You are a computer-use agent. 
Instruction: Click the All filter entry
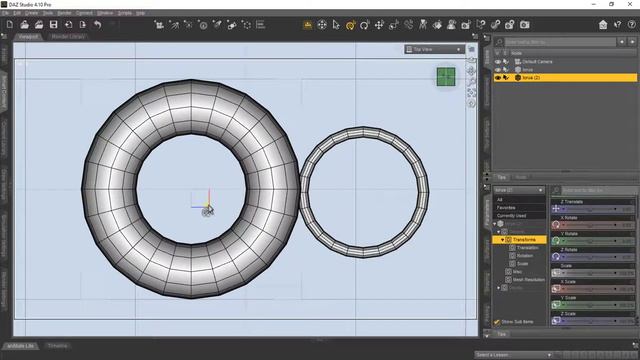click(x=500, y=200)
